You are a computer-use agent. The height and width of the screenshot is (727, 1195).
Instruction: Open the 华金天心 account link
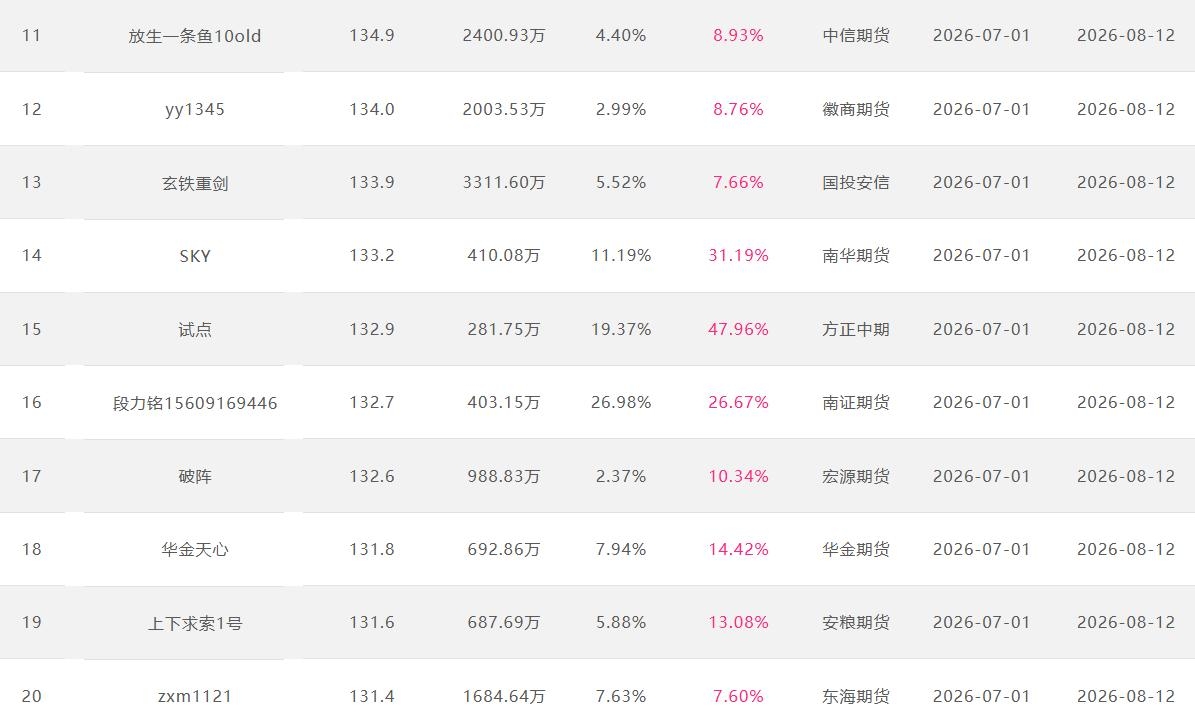tap(194, 549)
